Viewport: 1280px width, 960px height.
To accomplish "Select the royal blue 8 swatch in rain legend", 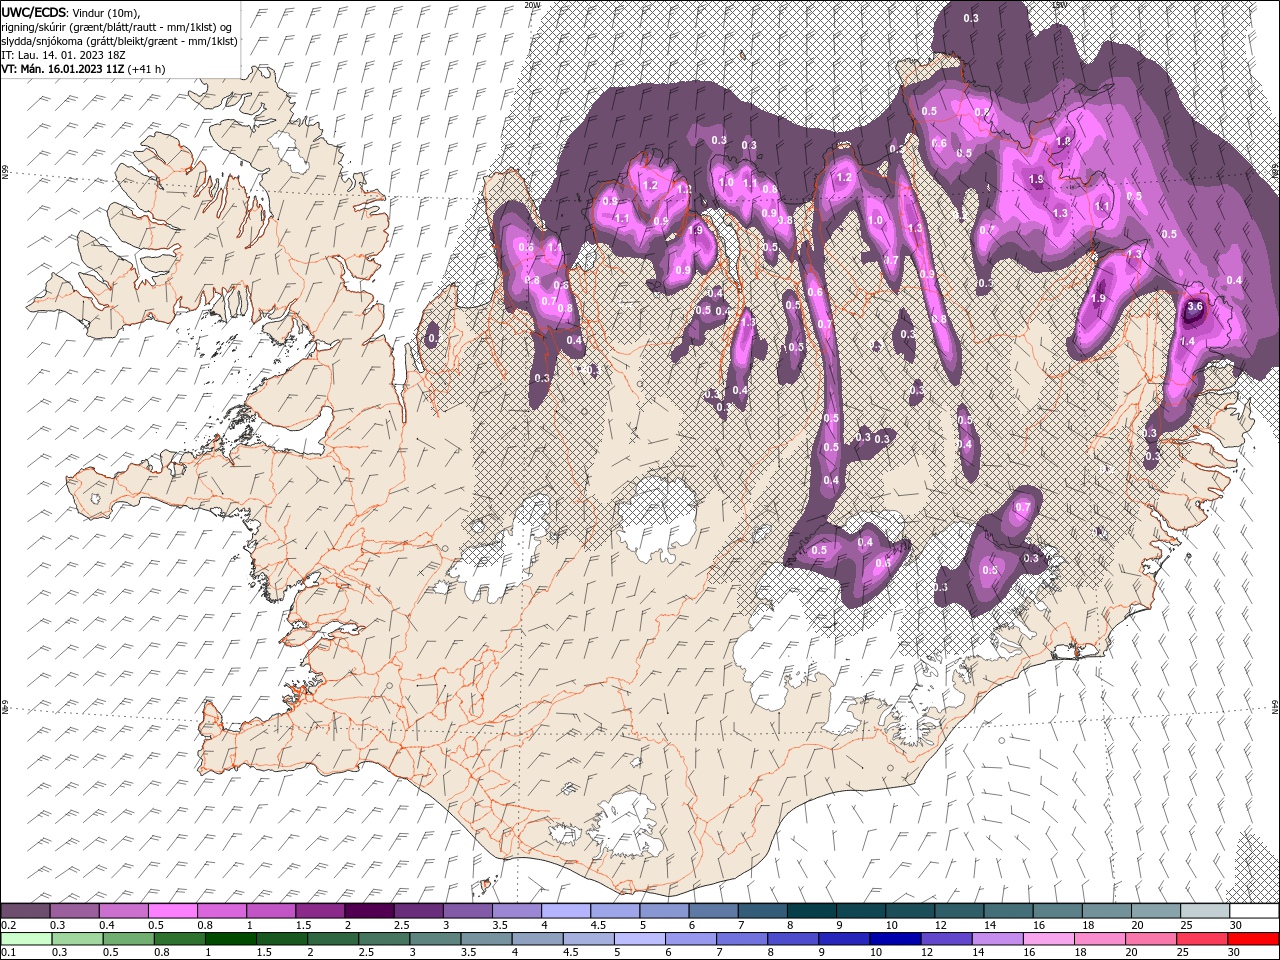I will (793, 938).
